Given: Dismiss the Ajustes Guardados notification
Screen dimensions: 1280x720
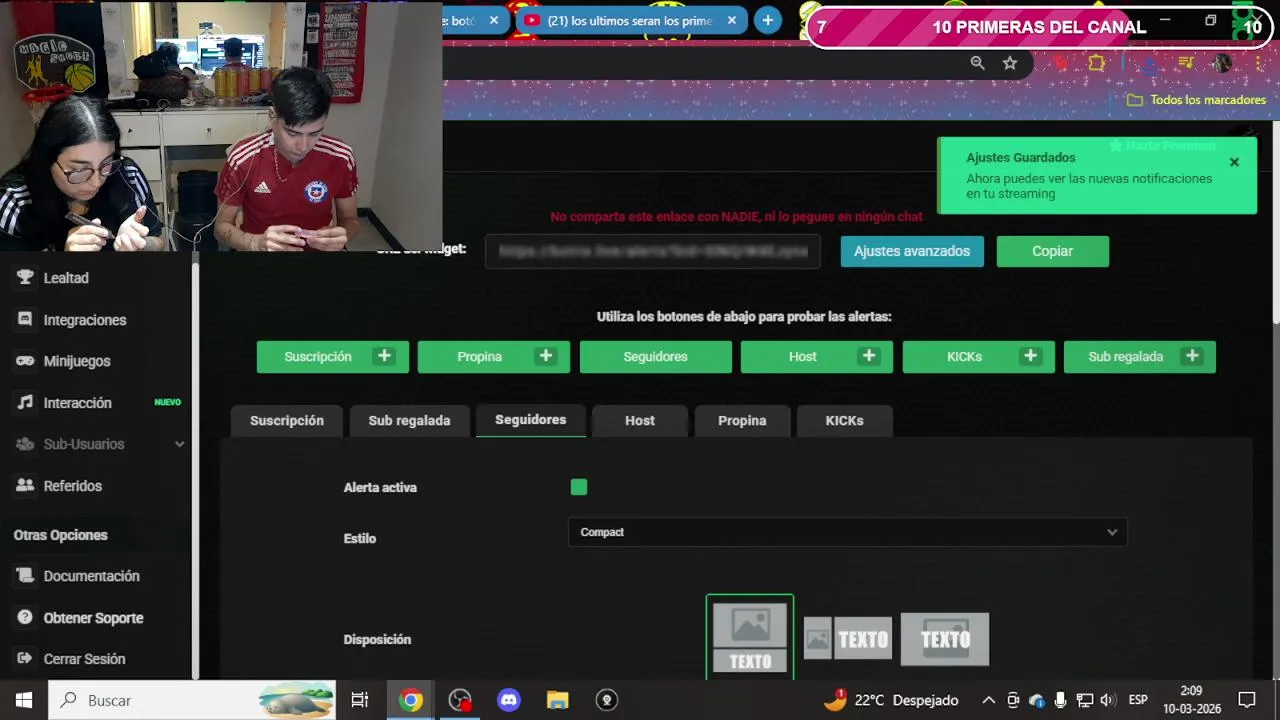Looking at the screenshot, I should tap(1234, 162).
